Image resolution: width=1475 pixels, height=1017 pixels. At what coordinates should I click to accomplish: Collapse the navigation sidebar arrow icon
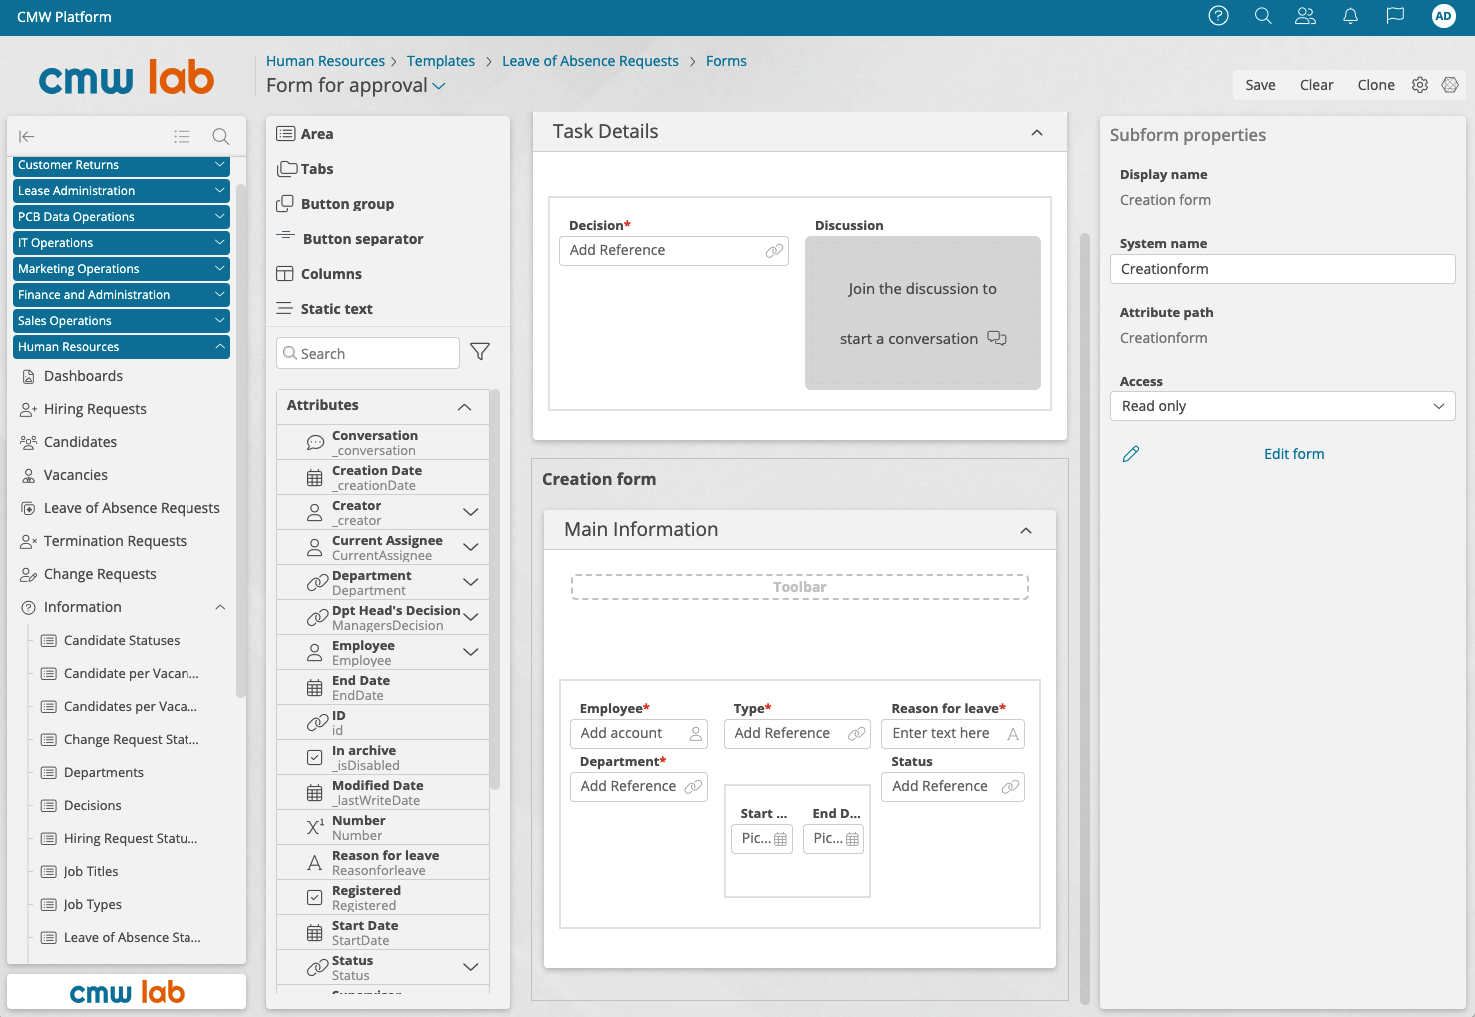[27, 136]
